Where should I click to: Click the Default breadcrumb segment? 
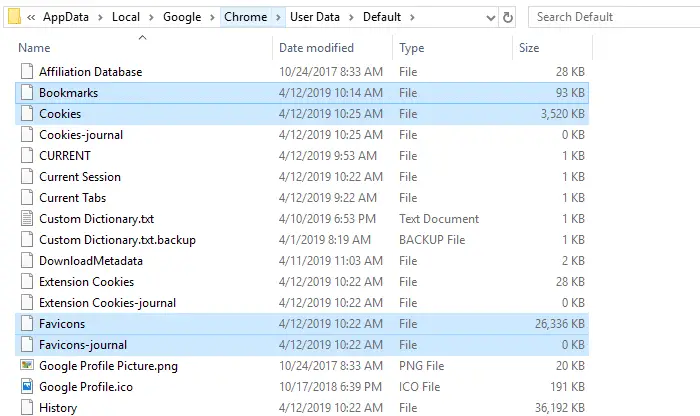tap(382, 17)
